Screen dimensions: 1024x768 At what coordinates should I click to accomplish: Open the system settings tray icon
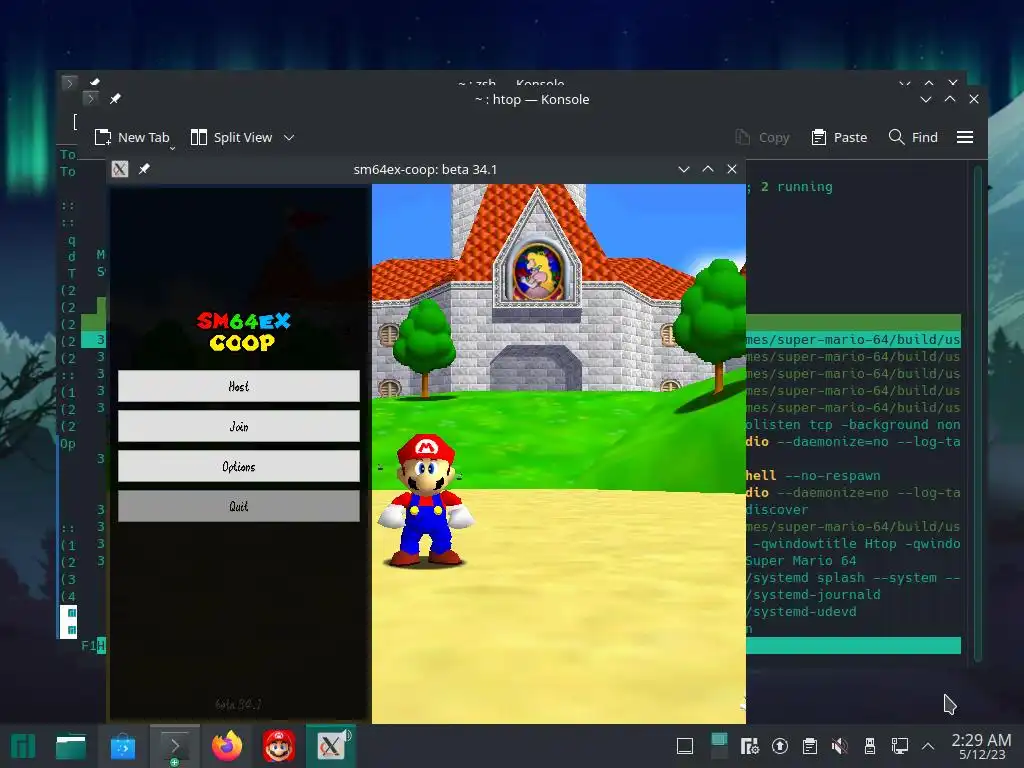coord(750,746)
